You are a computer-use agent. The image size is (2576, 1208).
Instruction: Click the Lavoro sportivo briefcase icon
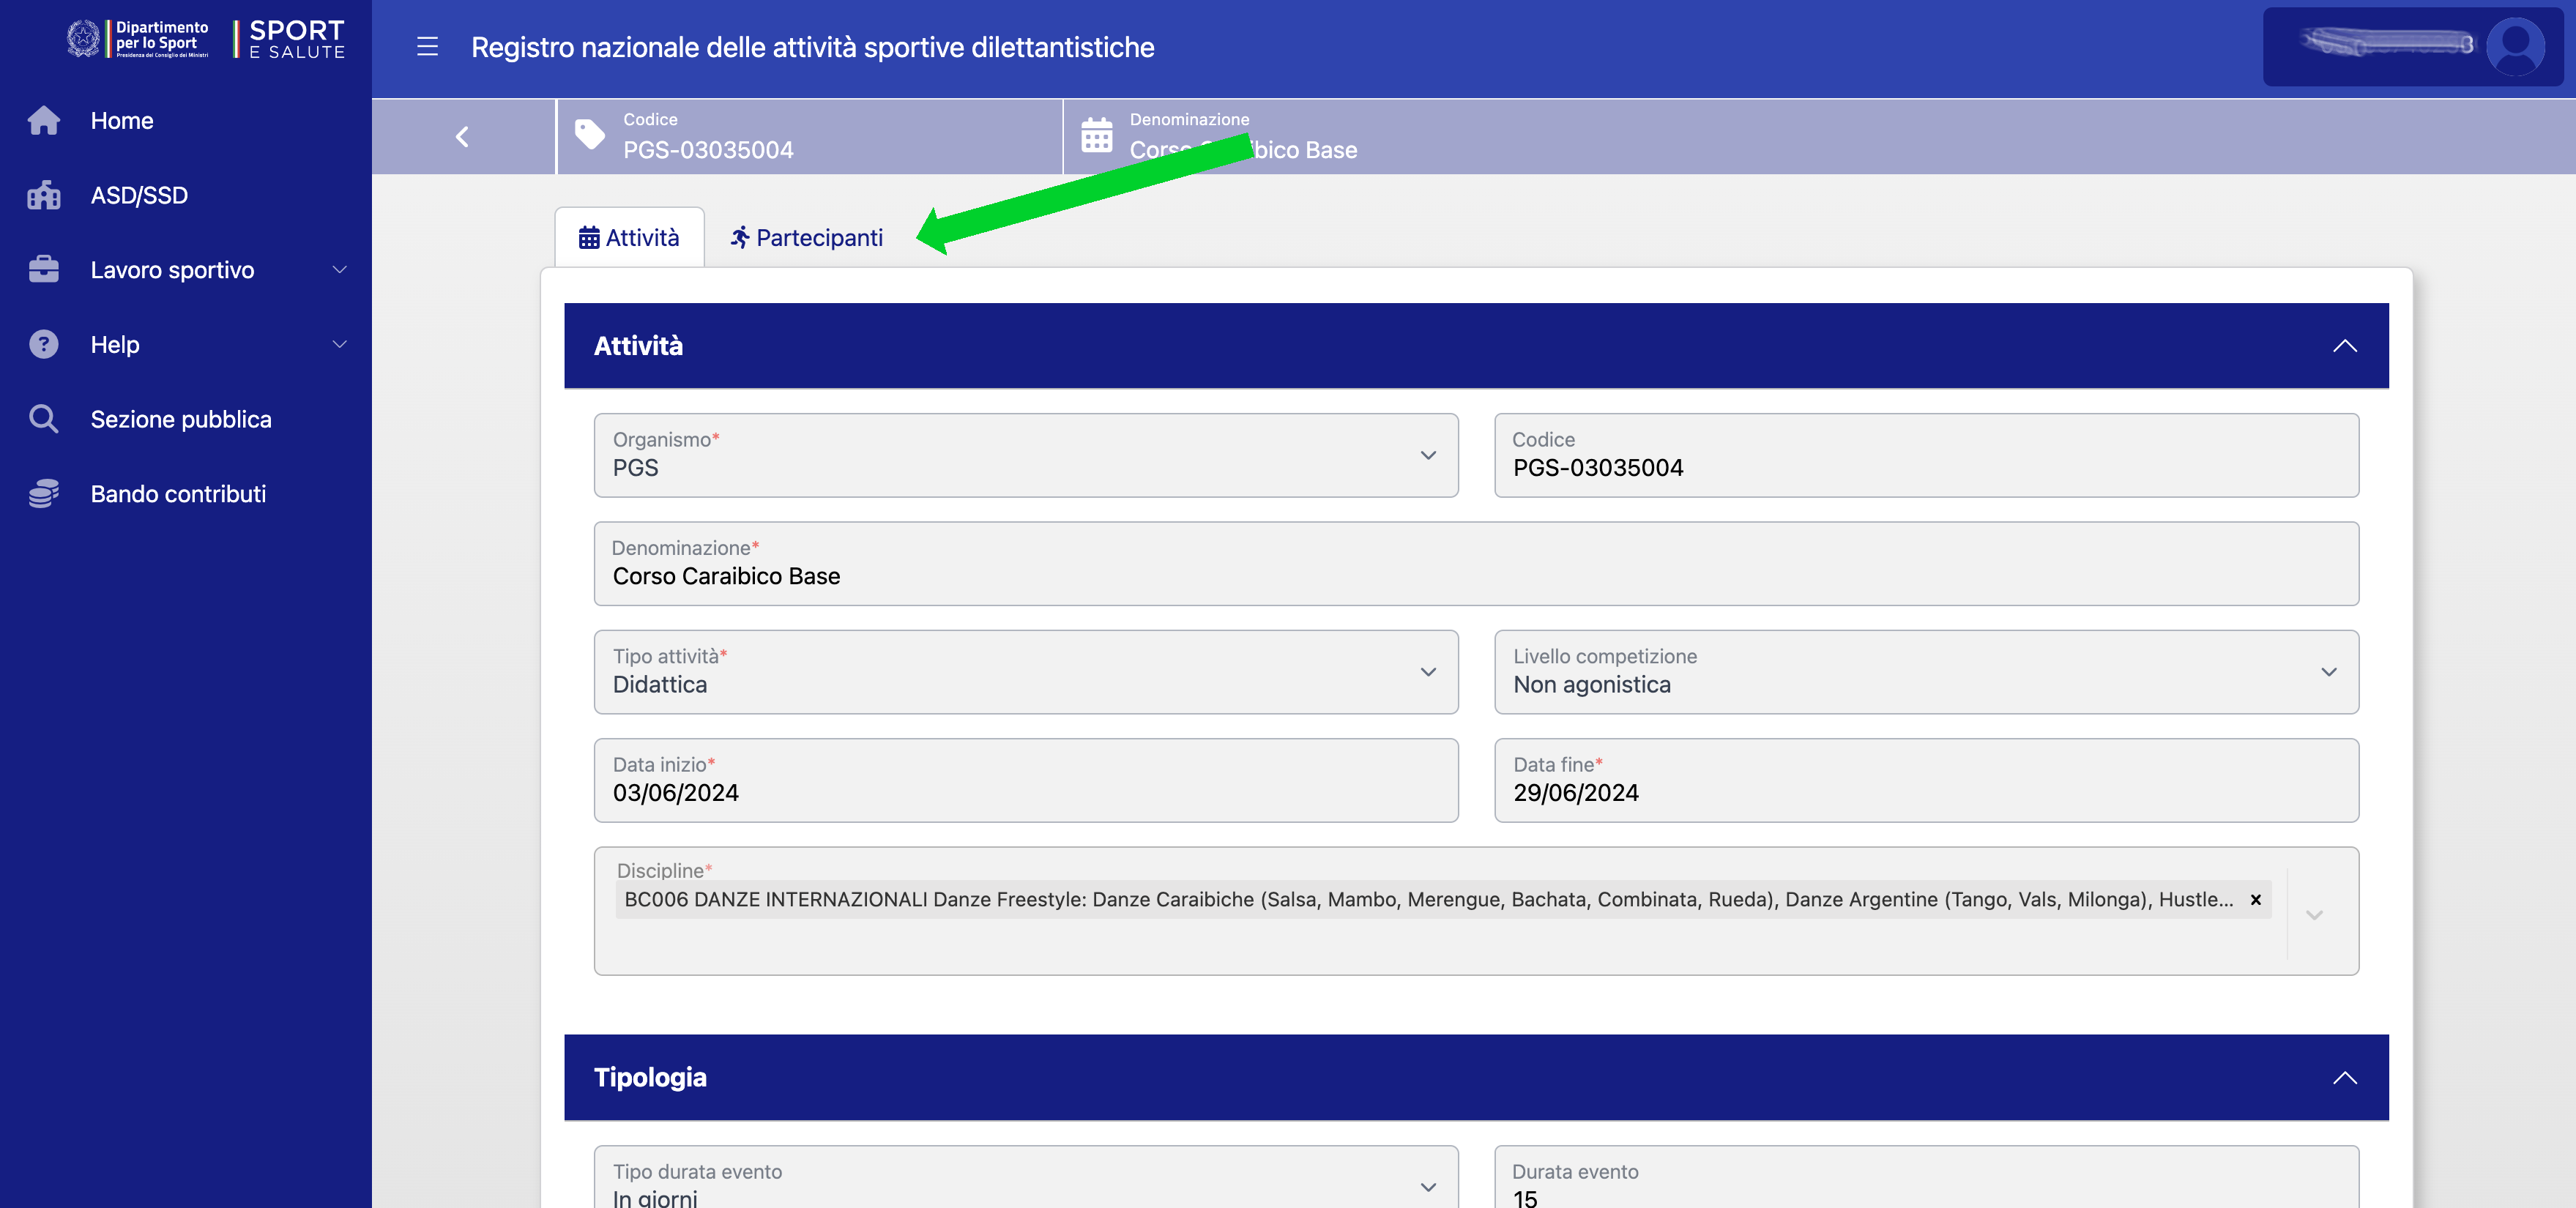pyautogui.click(x=43, y=270)
